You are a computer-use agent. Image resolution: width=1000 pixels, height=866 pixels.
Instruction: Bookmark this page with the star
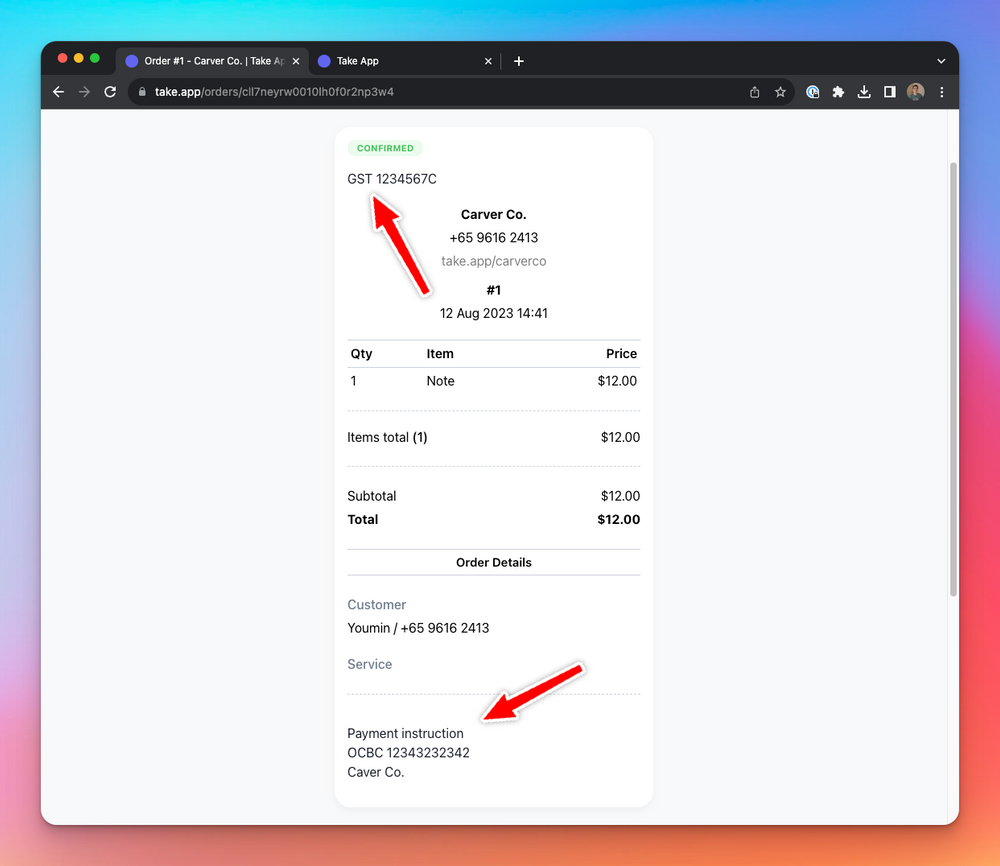coord(780,92)
